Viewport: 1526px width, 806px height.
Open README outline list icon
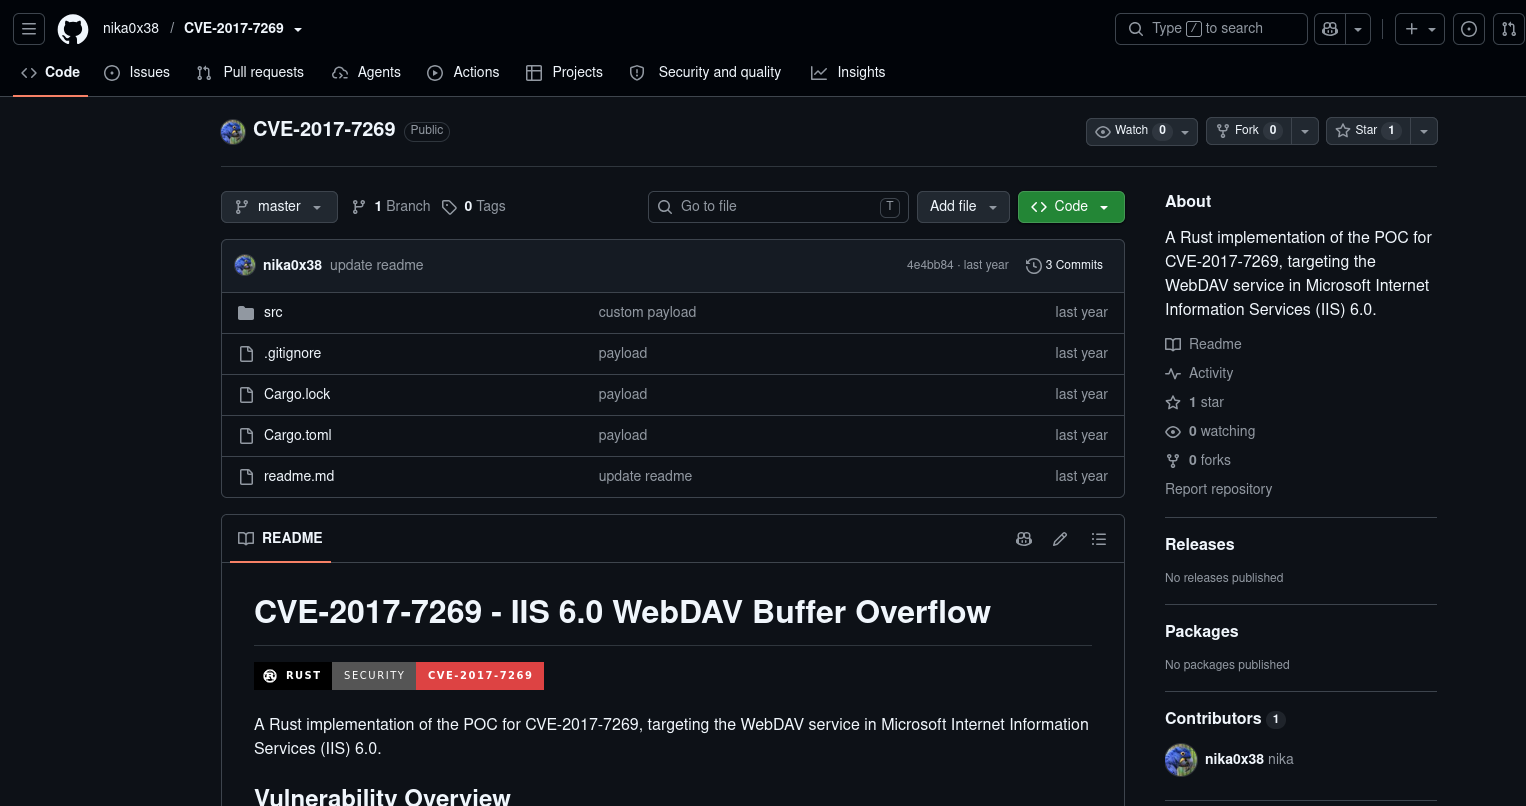coord(1099,539)
